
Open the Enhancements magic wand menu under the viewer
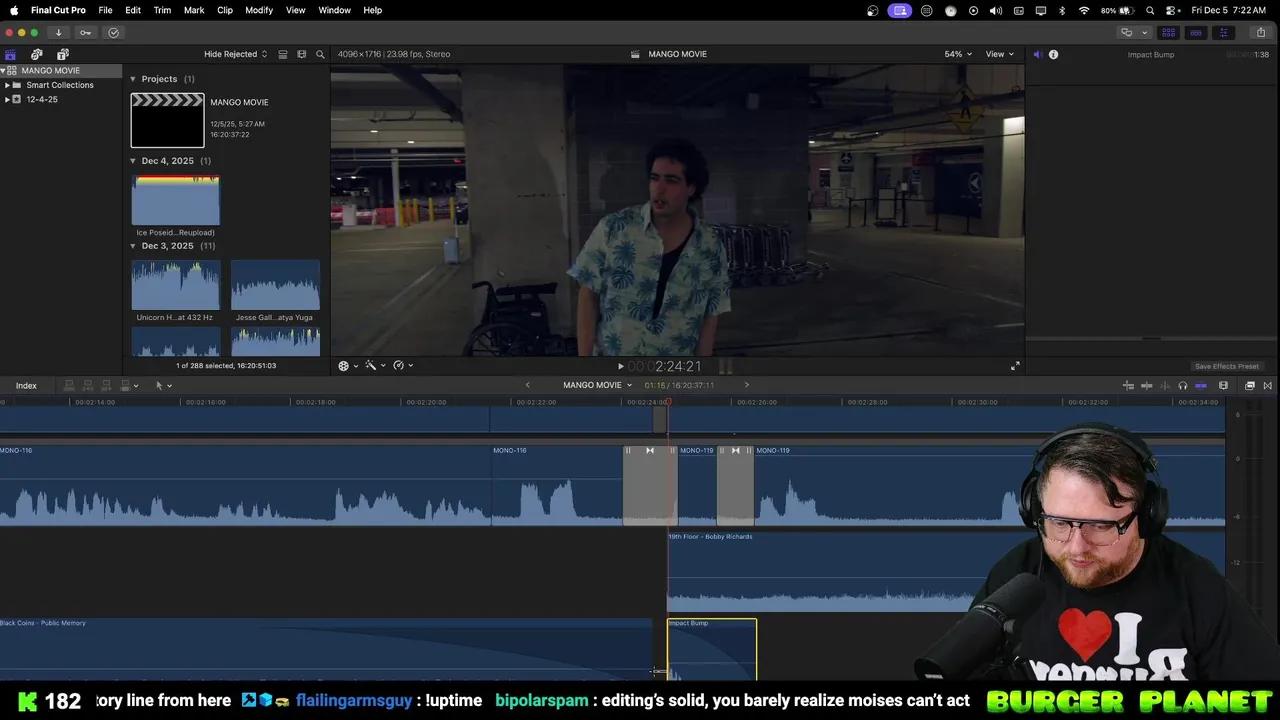(x=370, y=365)
